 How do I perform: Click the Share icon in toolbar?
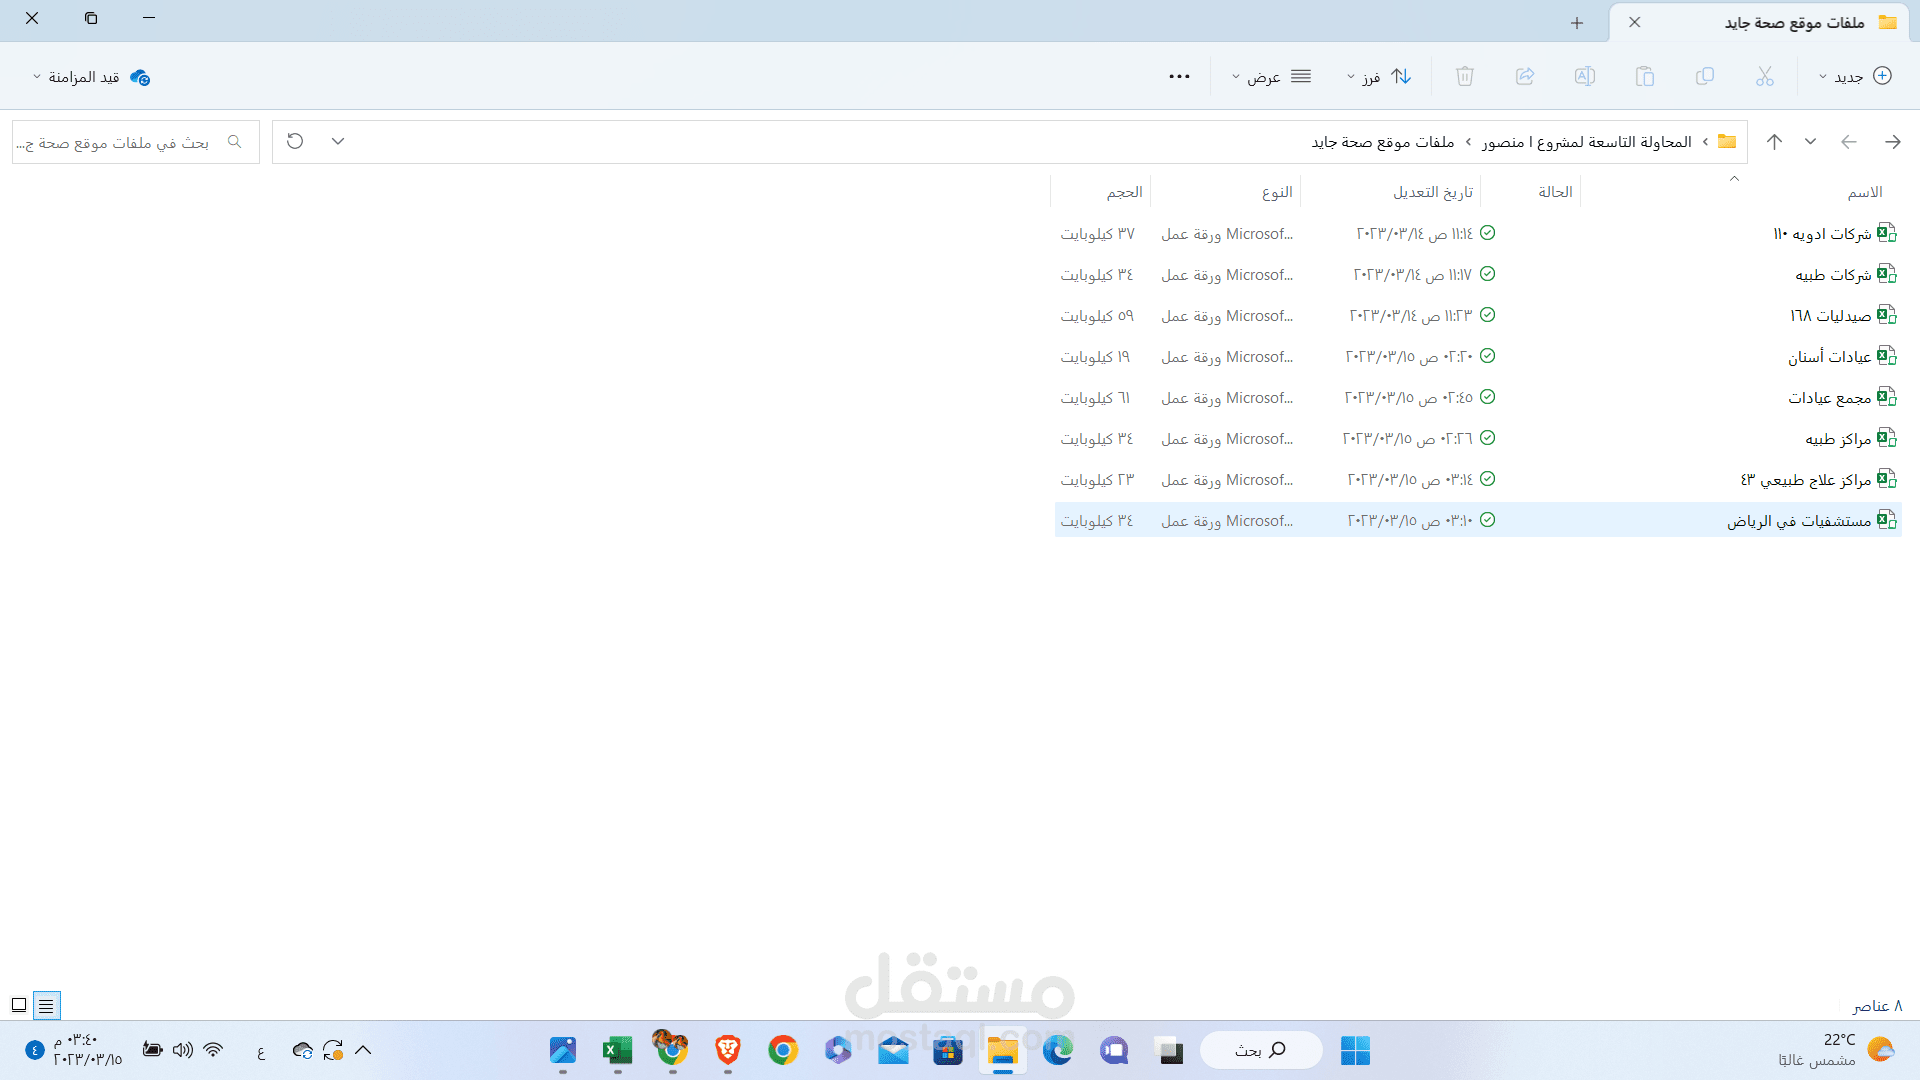pos(1525,76)
